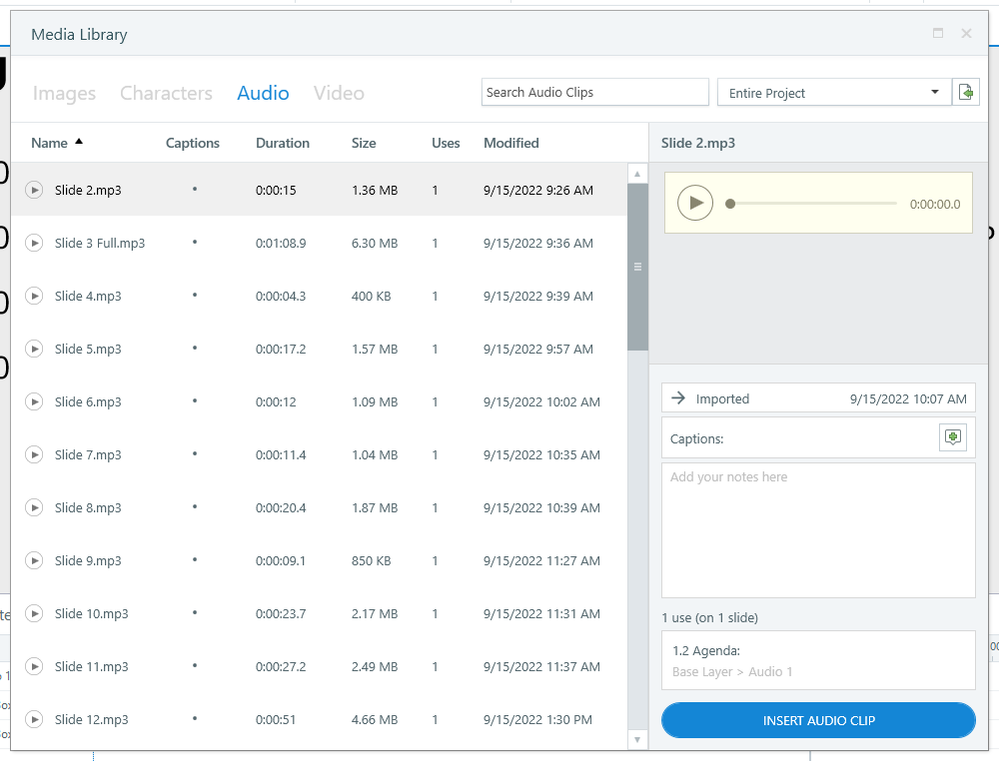The width and height of the screenshot is (999, 761).
Task: Open the 1.2 Agenda slide usage link
Action: 706,651
